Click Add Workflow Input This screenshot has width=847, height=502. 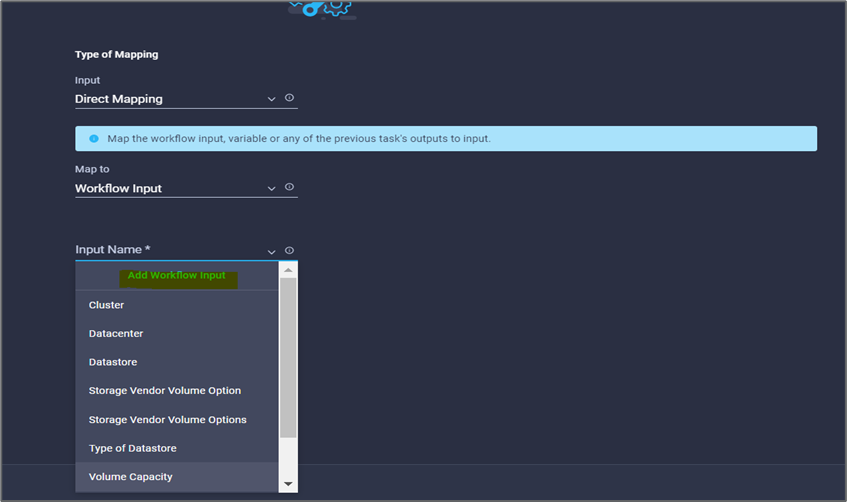[177, 276]
